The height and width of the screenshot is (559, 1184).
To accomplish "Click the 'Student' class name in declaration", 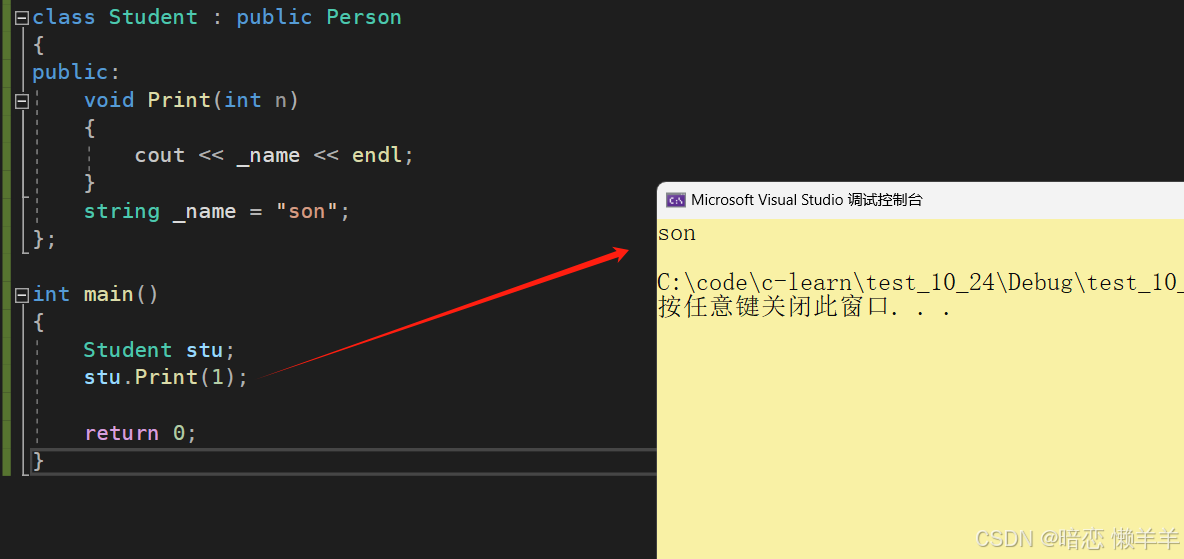I will pos(153,17).
